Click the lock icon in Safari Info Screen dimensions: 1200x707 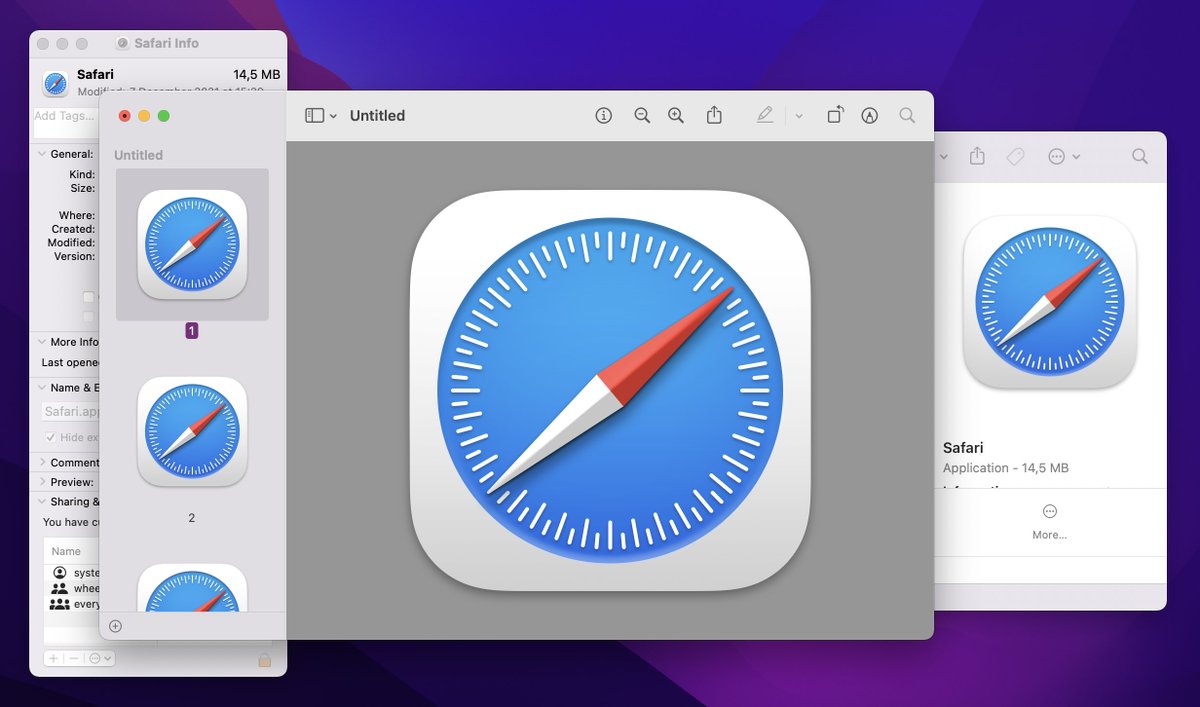coord(265,659)
